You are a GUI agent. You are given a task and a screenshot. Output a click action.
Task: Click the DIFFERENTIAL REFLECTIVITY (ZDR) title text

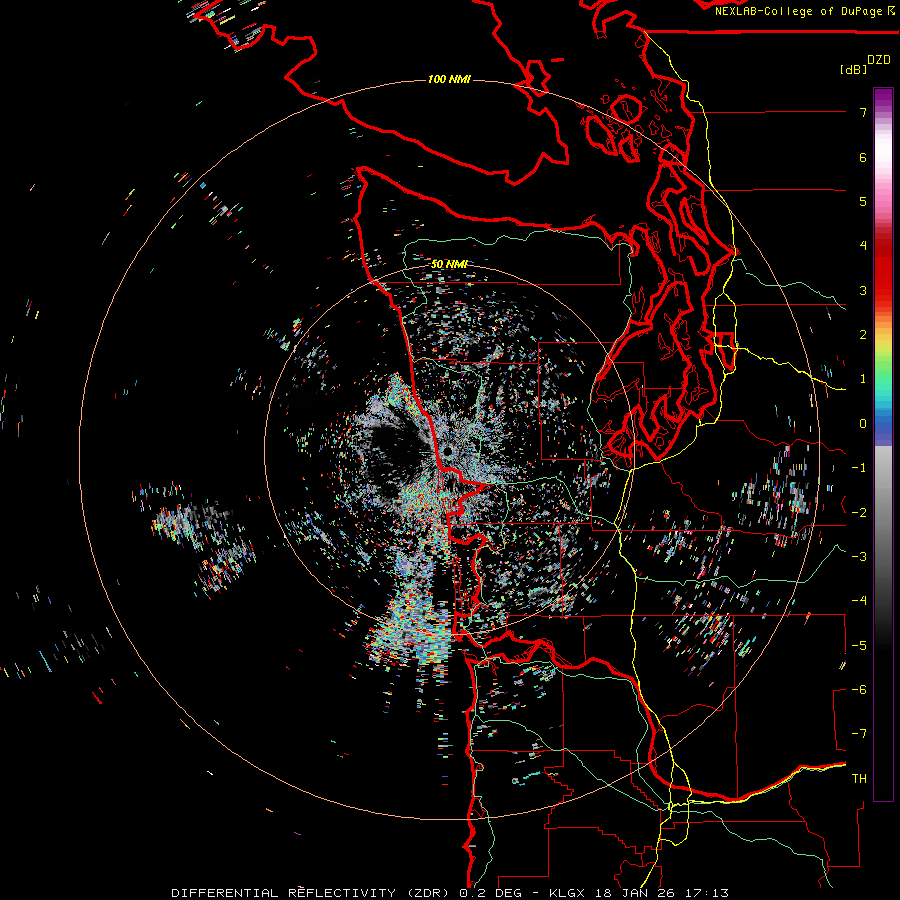point(311,893)
